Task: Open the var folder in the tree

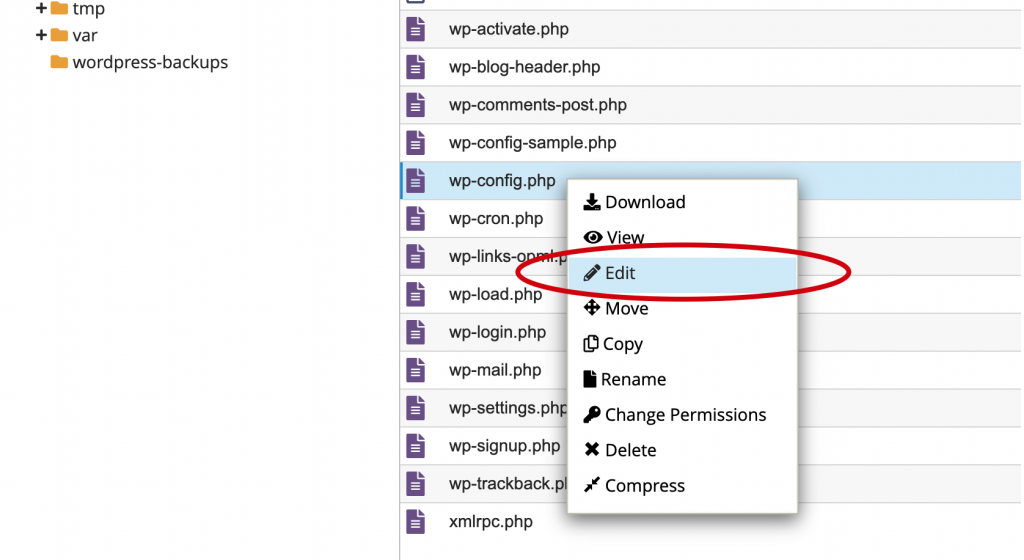Action: (x=85, y=35)
